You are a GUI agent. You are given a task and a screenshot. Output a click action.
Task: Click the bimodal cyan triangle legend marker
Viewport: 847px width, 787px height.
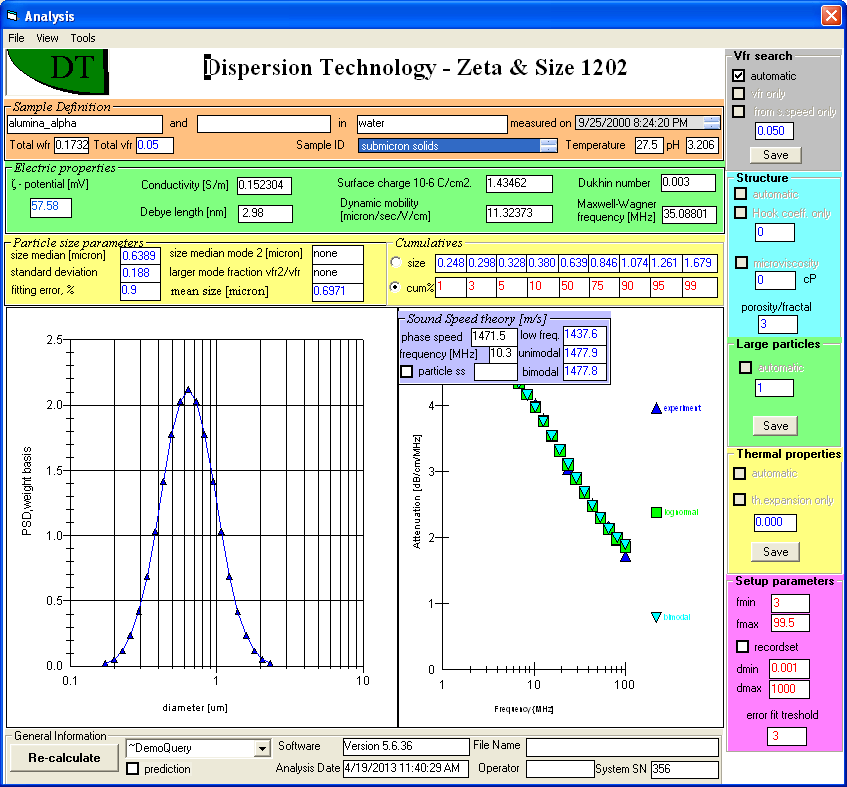656,617
